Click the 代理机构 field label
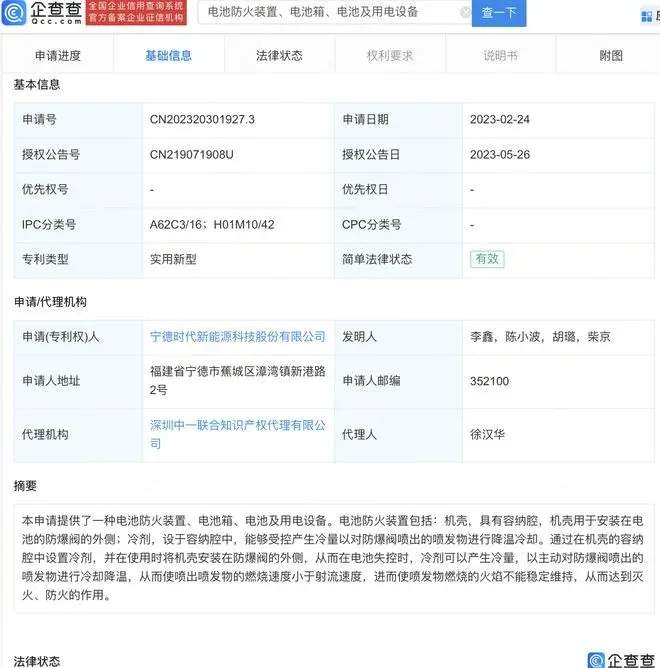This screenshot has width=660, height=668. (x=45, y=435)
